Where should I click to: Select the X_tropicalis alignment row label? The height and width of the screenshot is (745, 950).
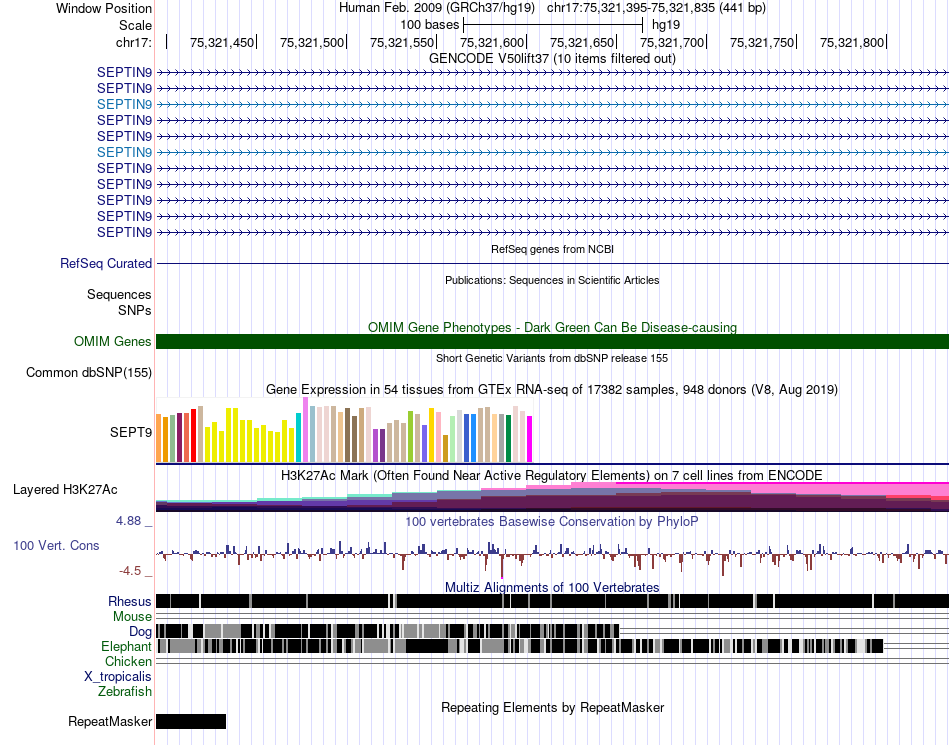118,677
